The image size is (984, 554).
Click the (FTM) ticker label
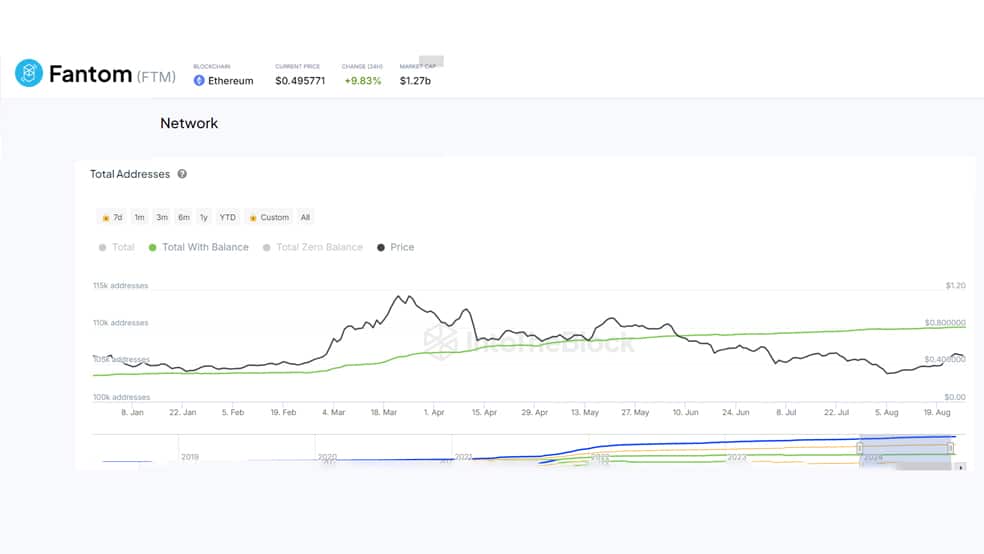tap(156, 77)
